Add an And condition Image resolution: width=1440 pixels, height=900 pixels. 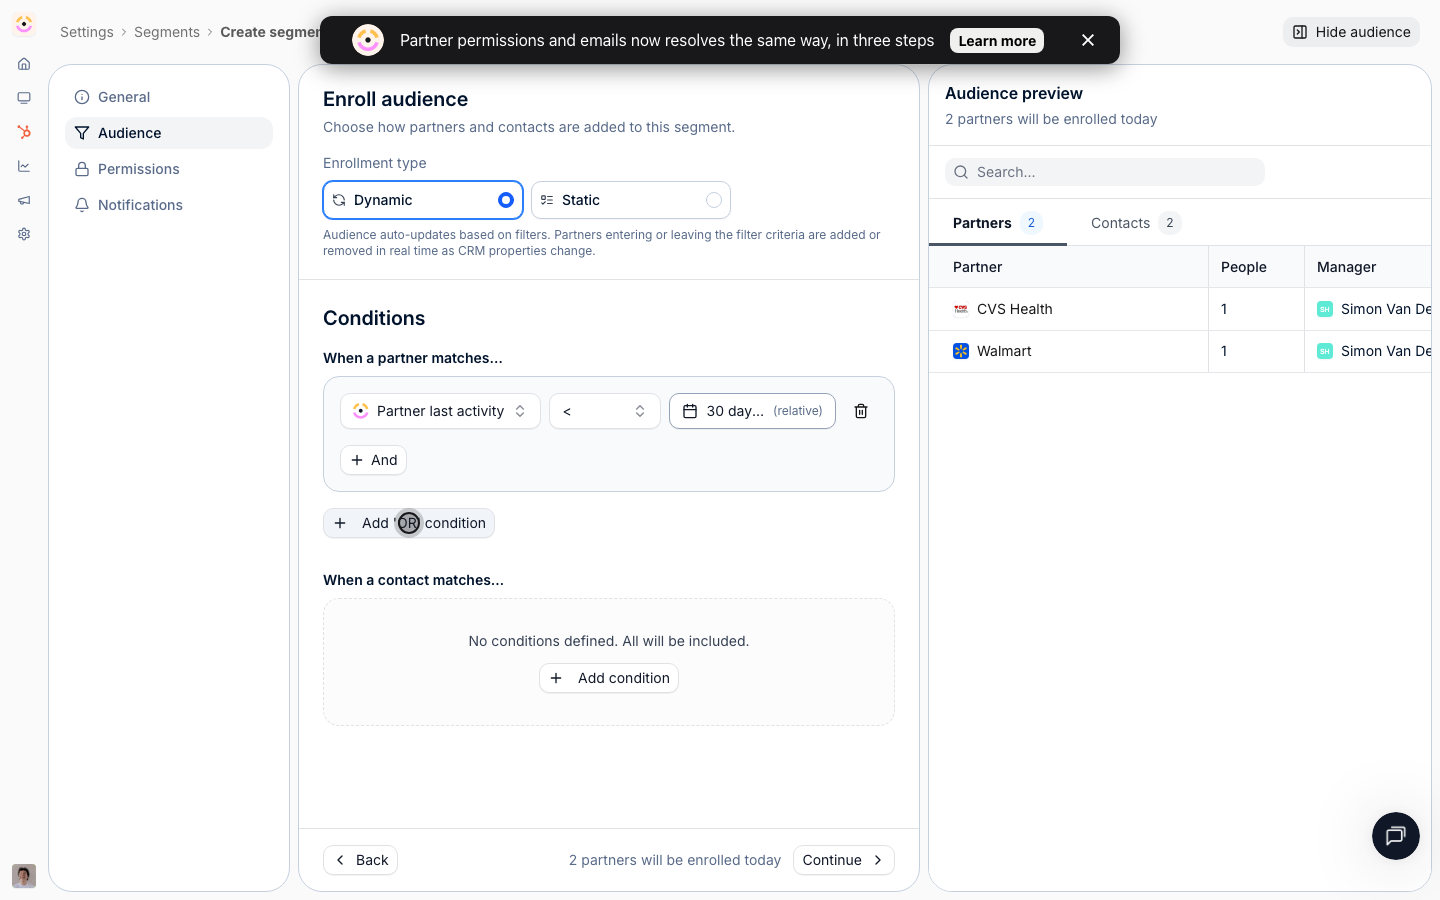point(373,460)
